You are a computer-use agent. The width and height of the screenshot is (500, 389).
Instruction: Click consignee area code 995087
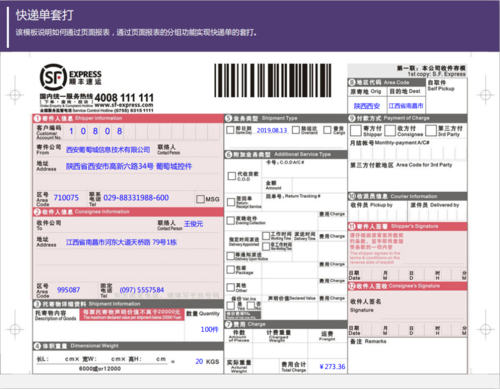coord(68,290)
